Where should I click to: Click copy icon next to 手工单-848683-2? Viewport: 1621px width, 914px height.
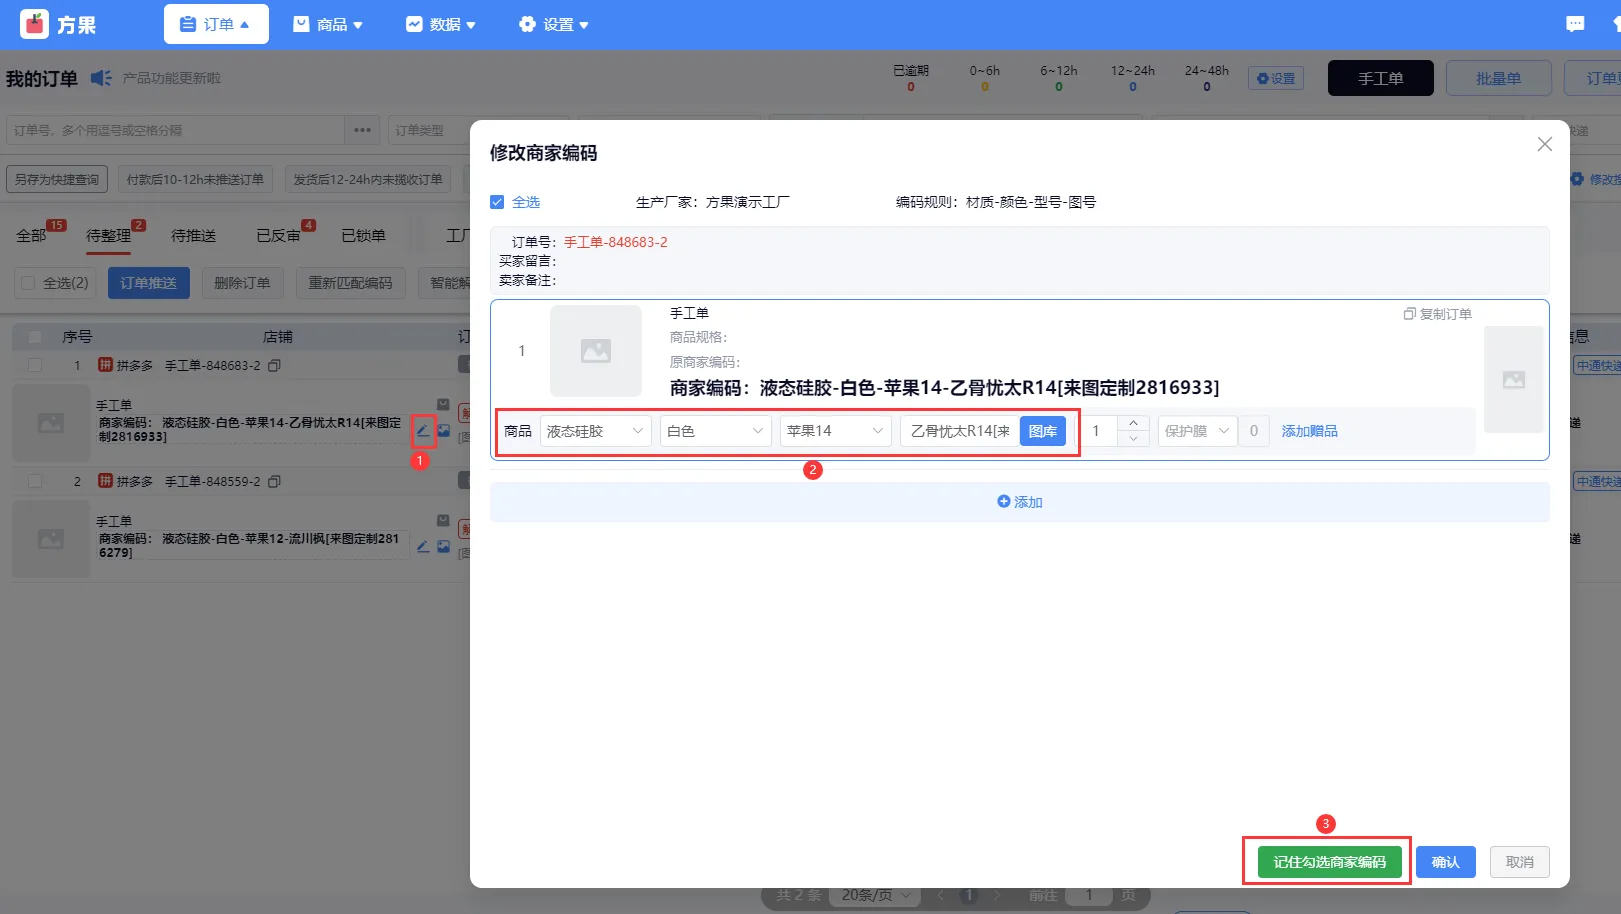tap(274, 366)
